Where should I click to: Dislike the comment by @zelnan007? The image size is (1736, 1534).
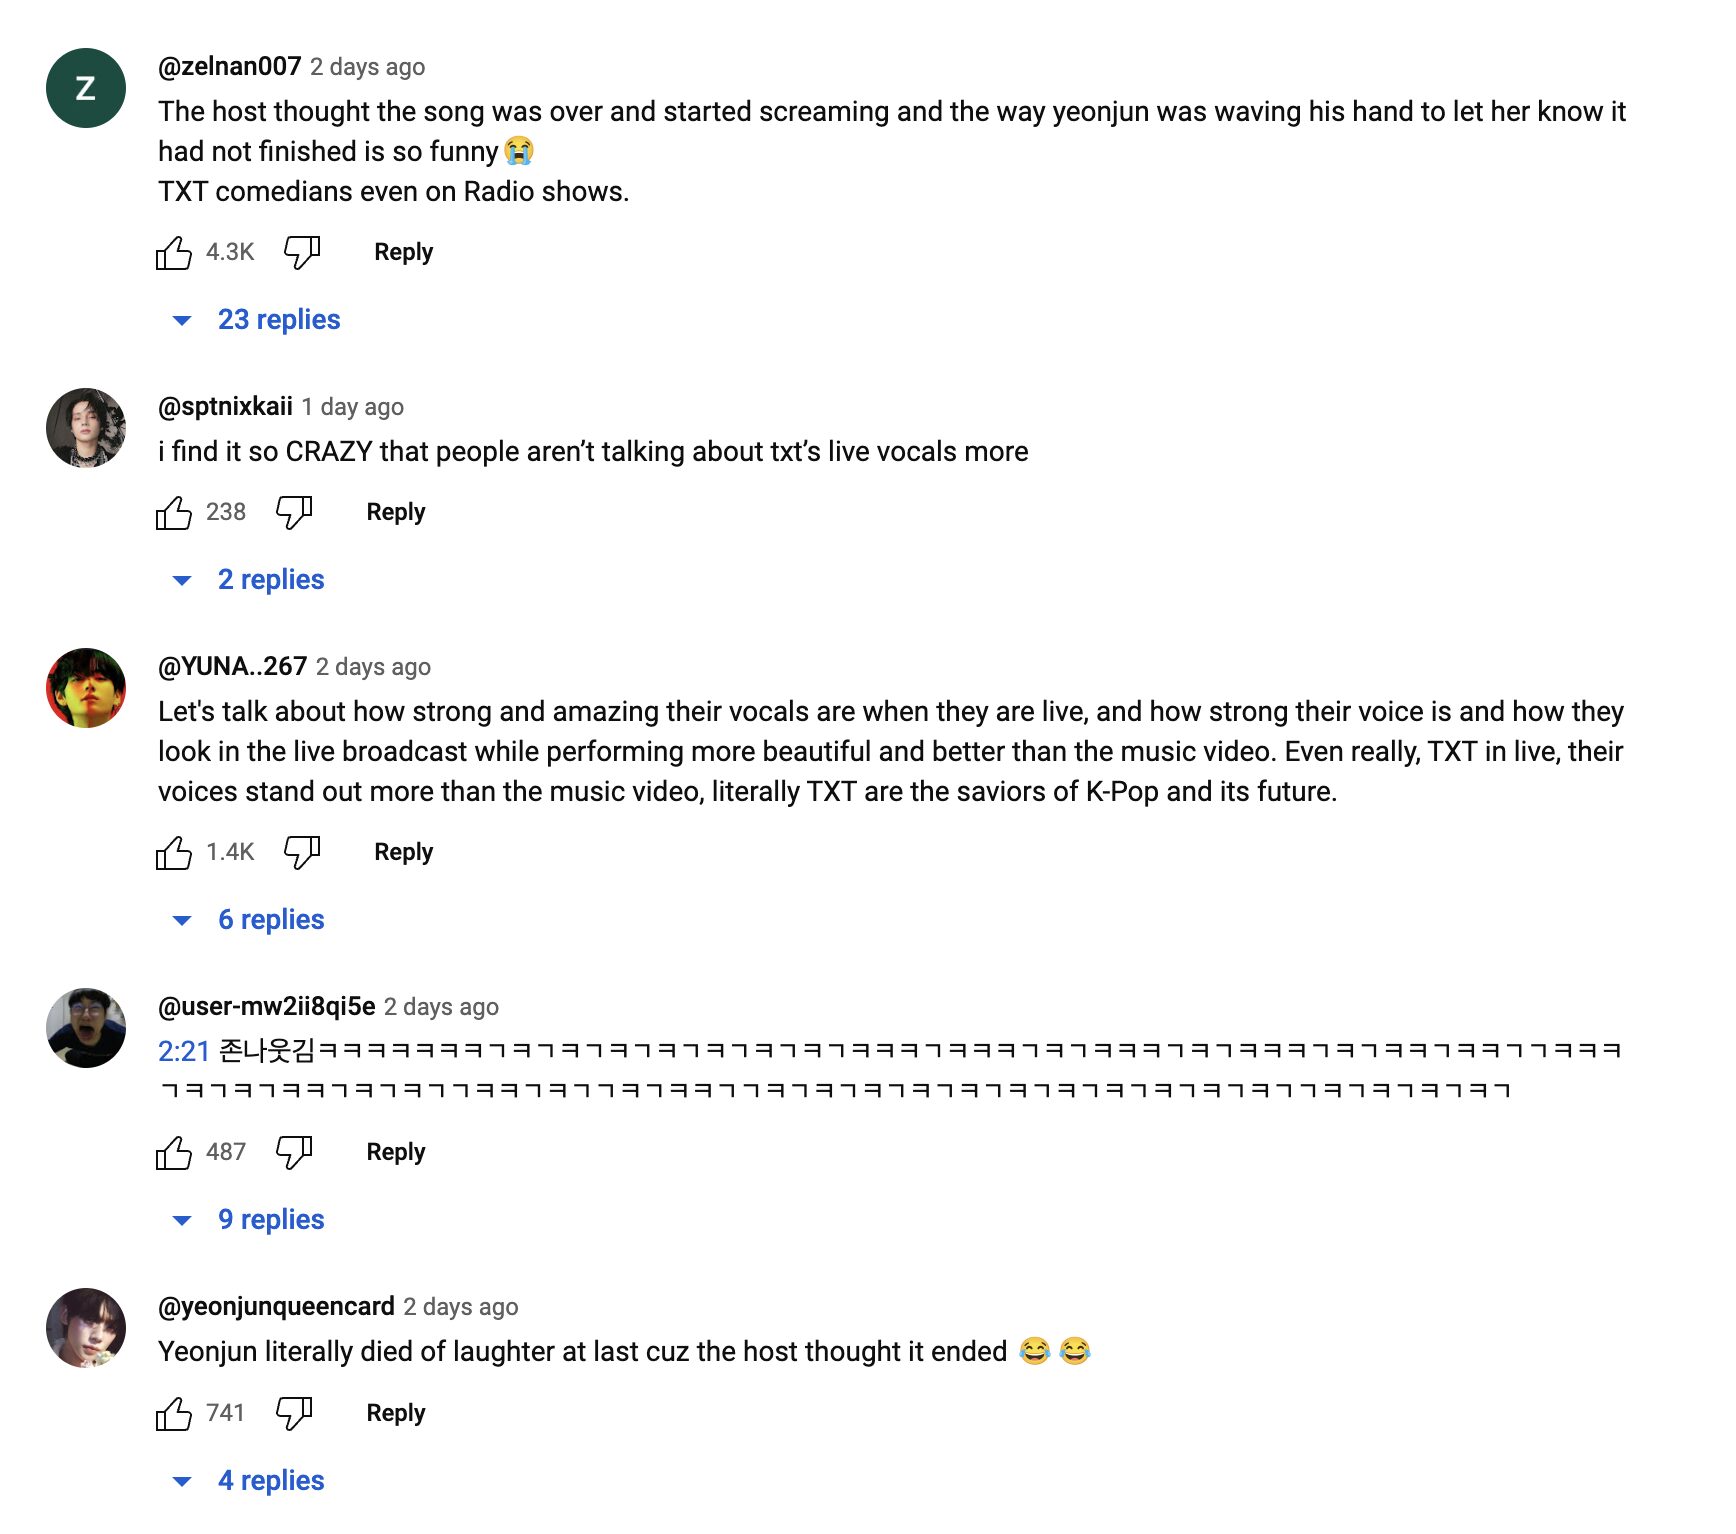(302, 253)
